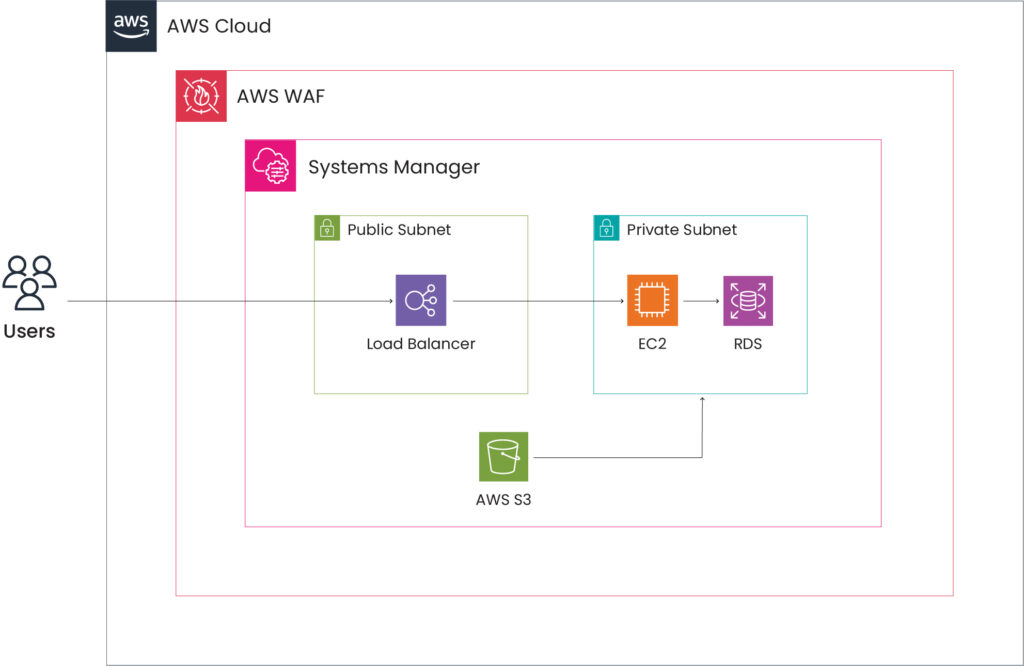Select the Load Balancer purple icon
1024x666 pixels.
(421, 300)
